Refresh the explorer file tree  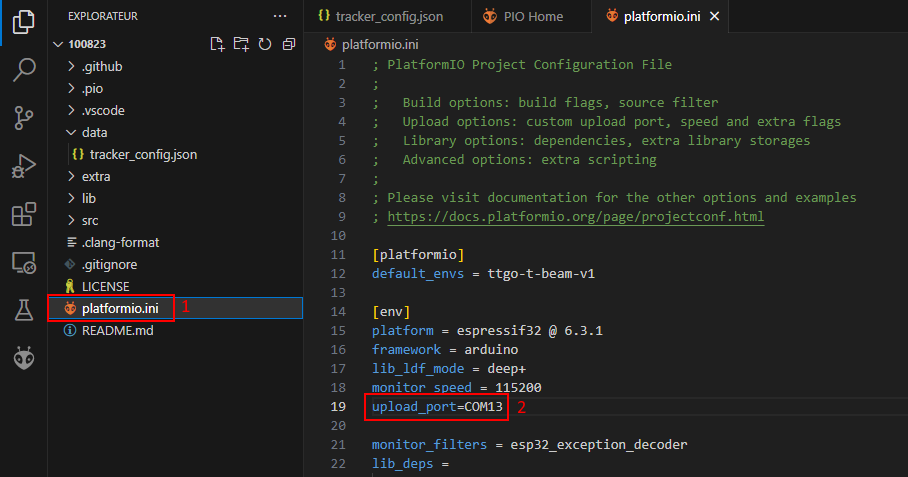(x=265, y=44)
